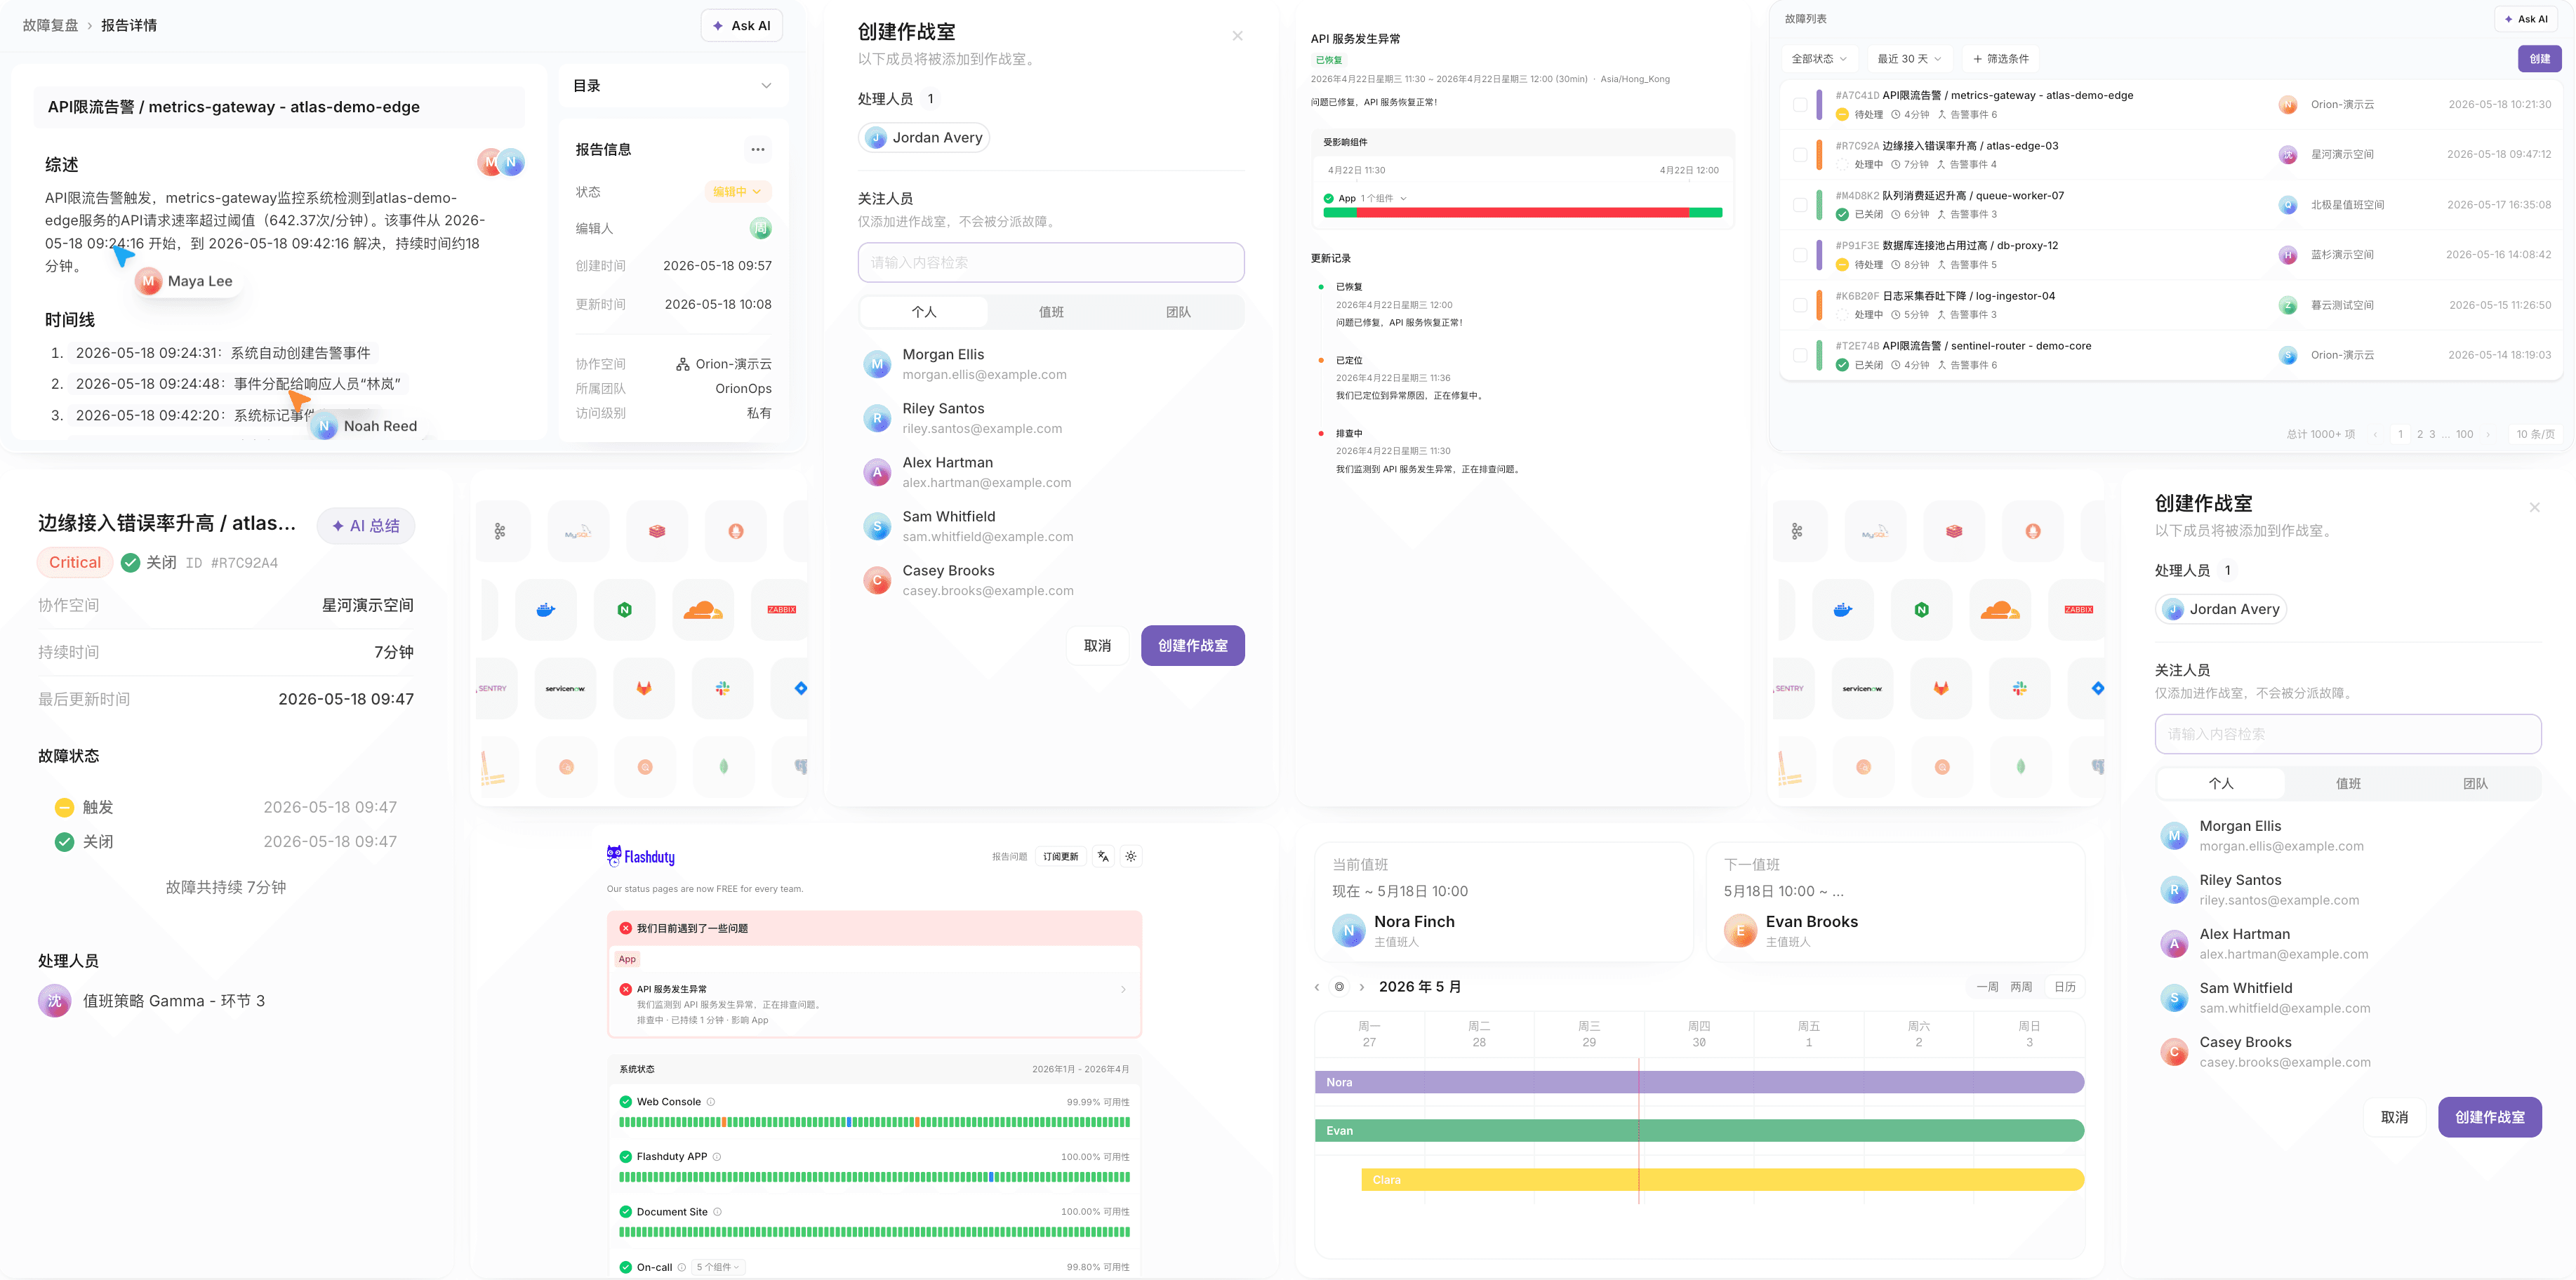
Task: Click the jump-to-today icon beside 2026 年 5 月
Action: coord(1339,987)
